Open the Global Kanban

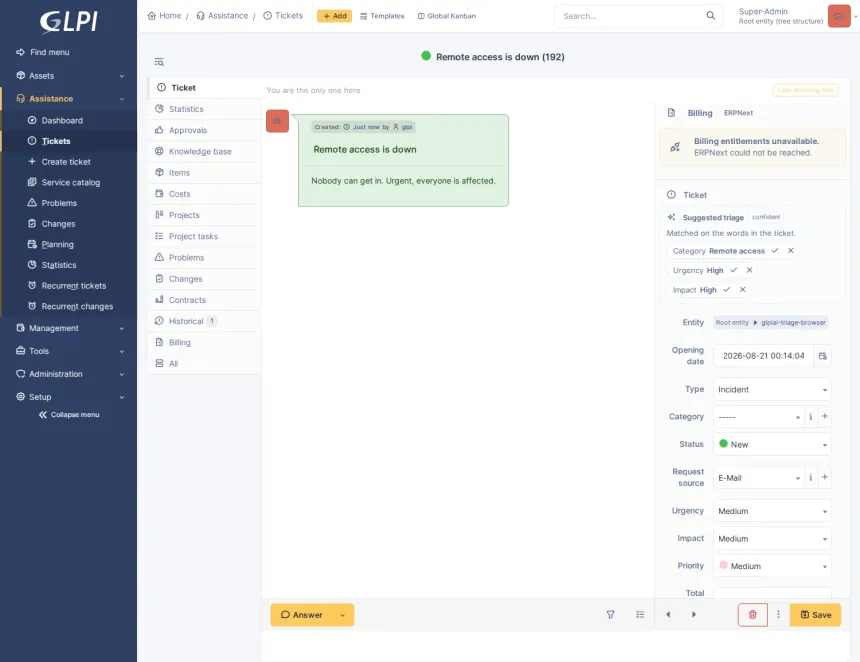click(447, 16)
